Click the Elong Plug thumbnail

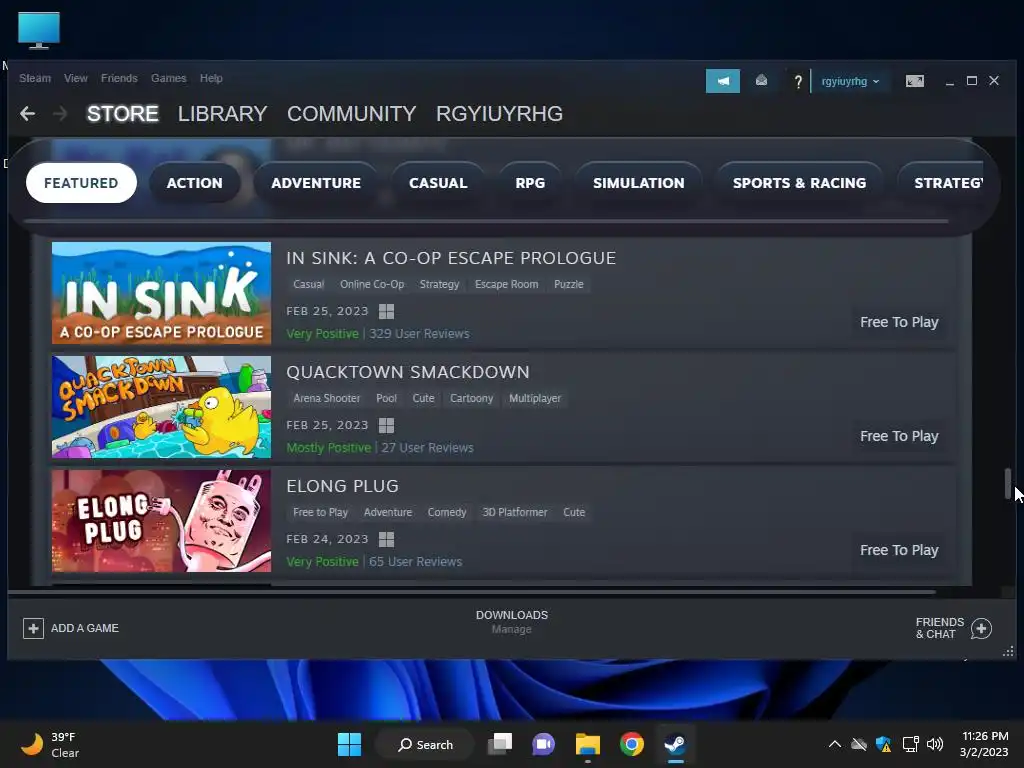[x=161, y=521]
